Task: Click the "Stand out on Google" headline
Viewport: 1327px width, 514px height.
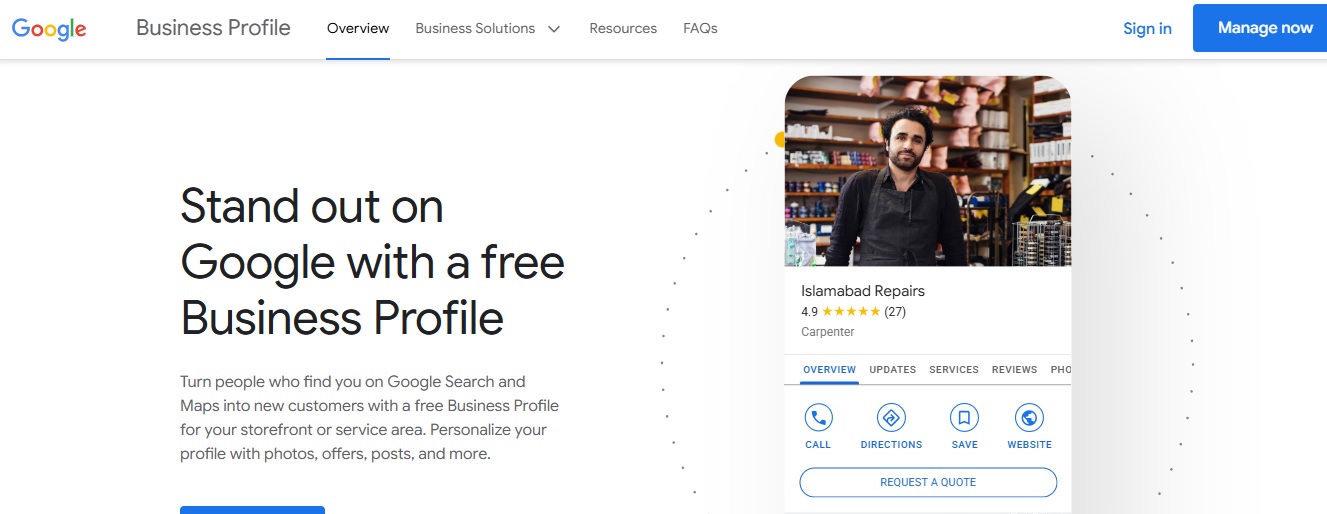Action: point(372,262)
